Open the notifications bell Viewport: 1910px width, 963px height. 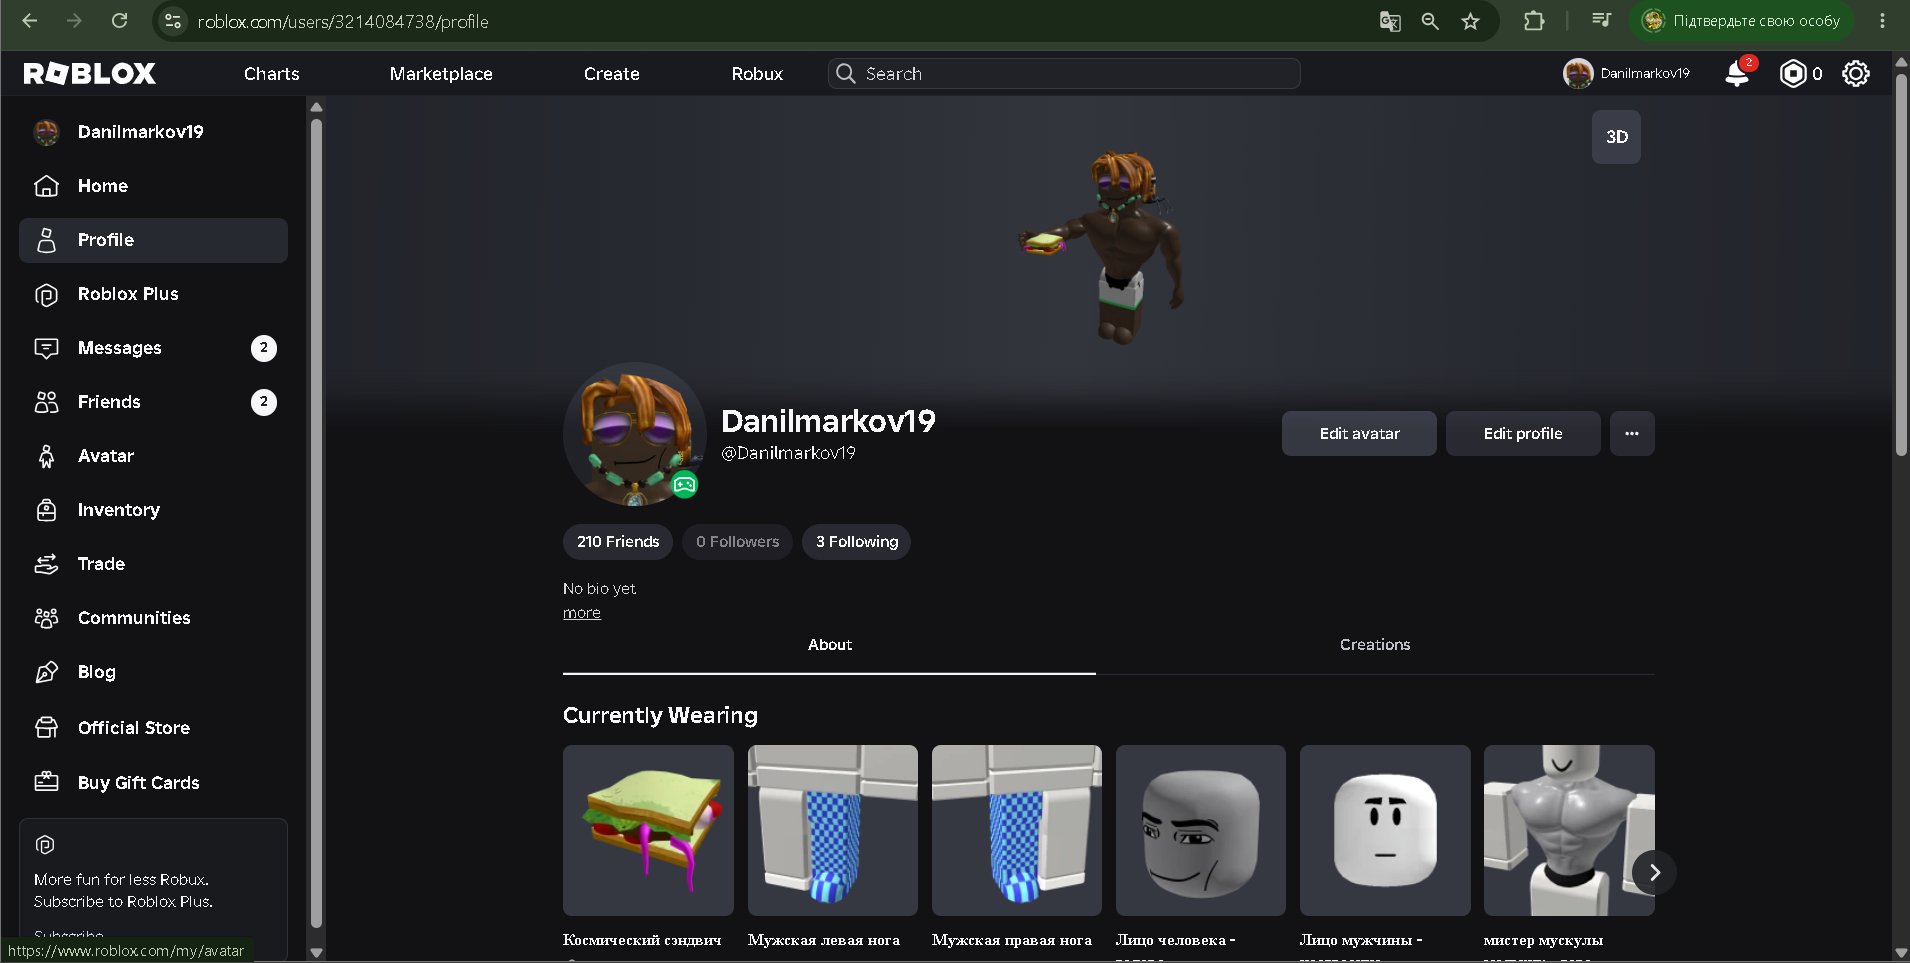coord(1738,73)
